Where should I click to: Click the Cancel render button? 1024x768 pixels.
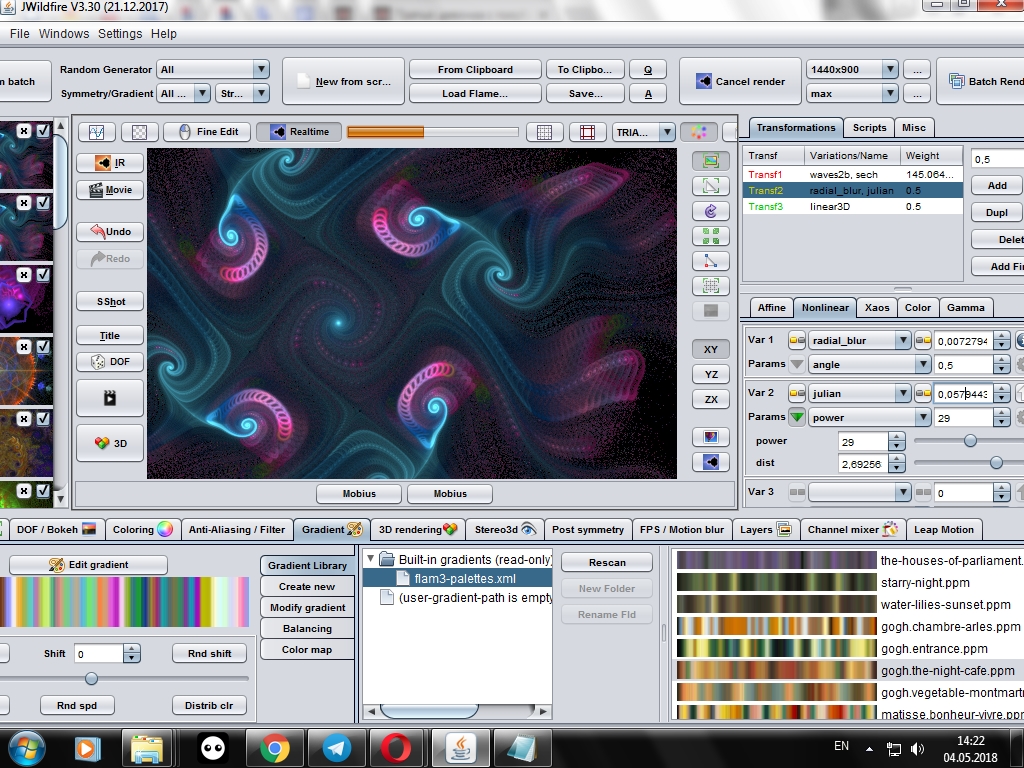point(740,81)
